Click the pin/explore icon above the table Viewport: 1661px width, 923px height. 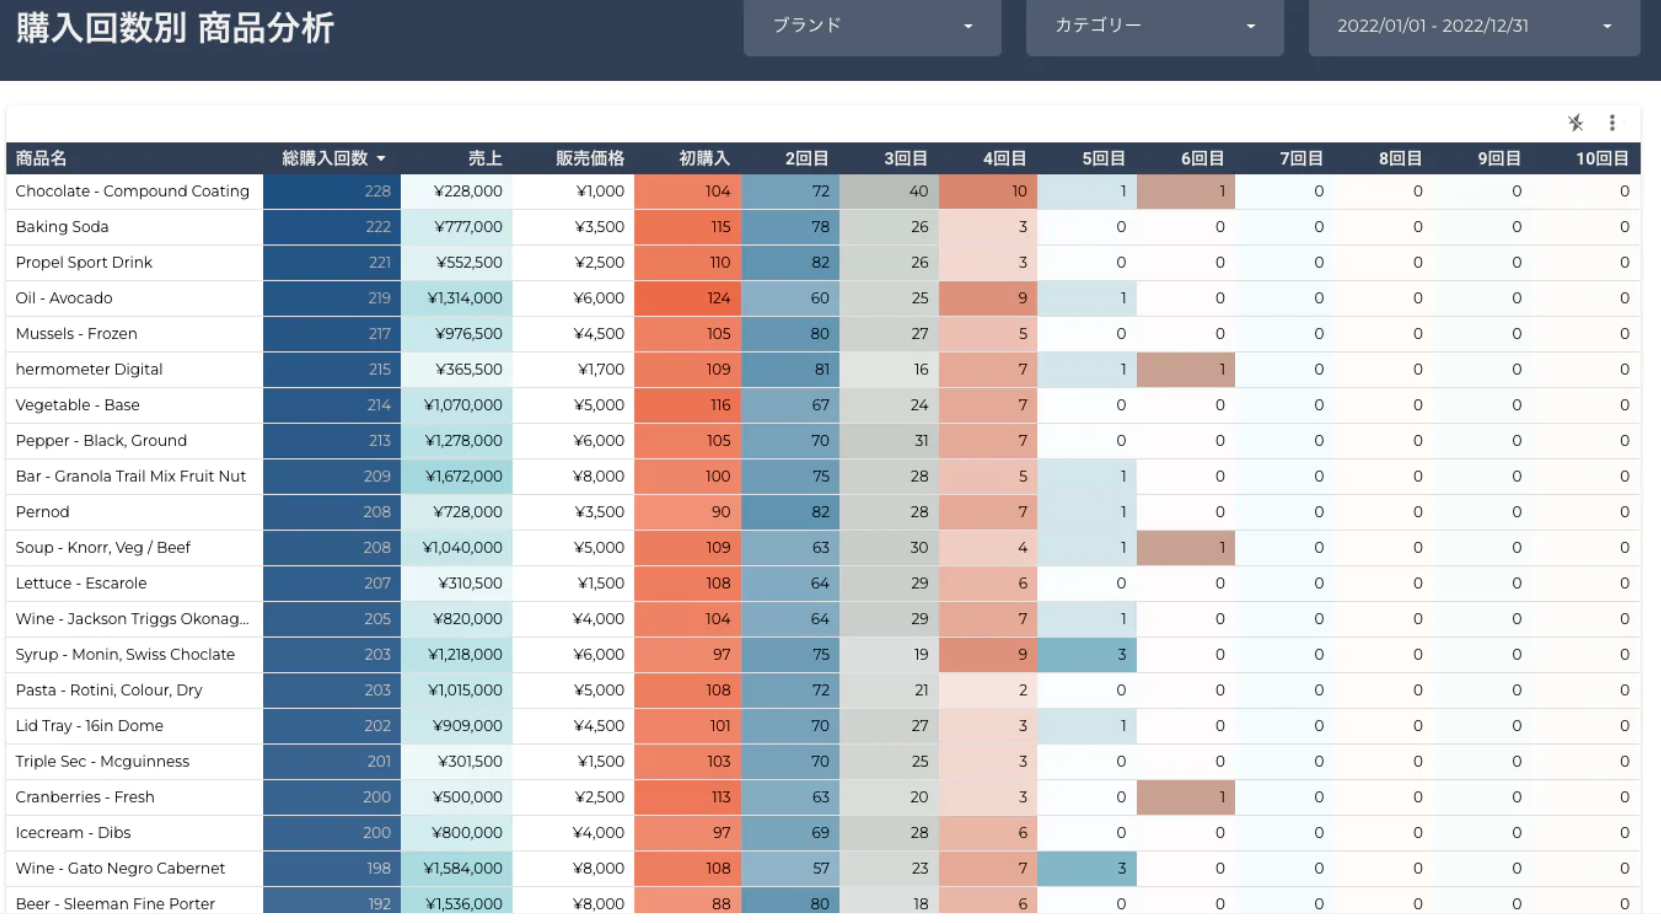coord(1575,123)
